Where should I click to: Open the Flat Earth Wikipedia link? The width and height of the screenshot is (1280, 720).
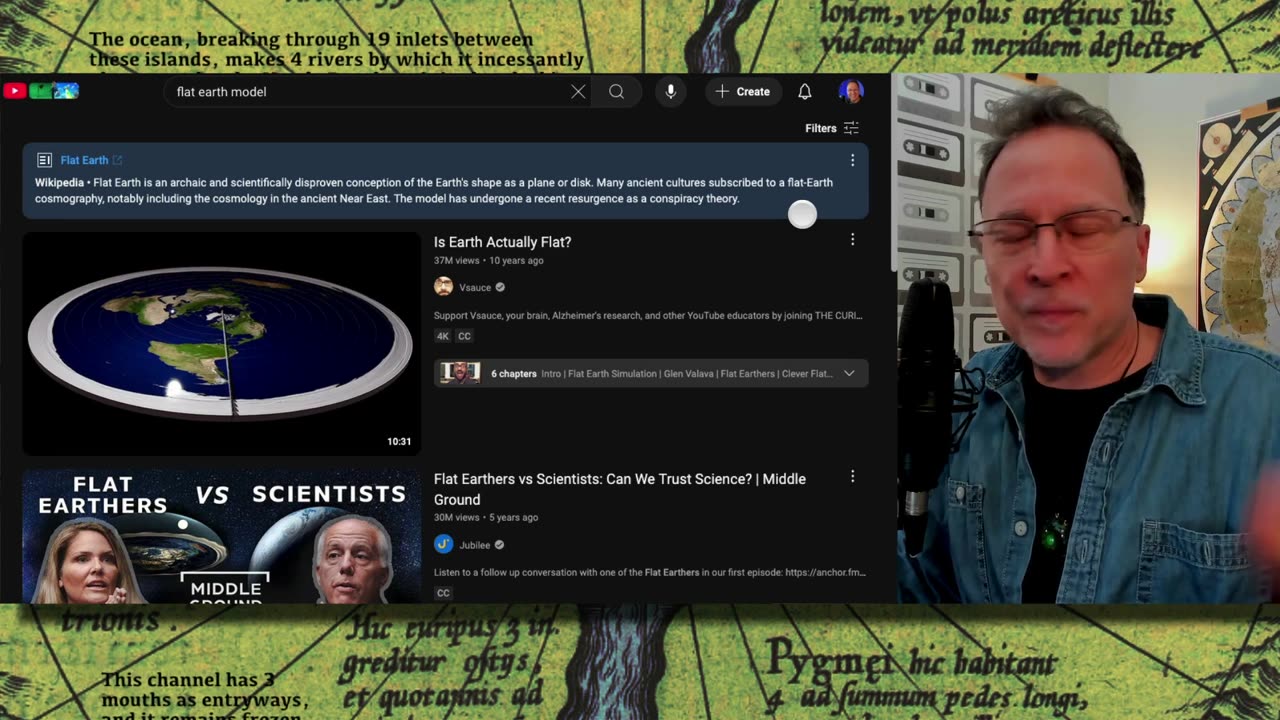coord(91,160)
